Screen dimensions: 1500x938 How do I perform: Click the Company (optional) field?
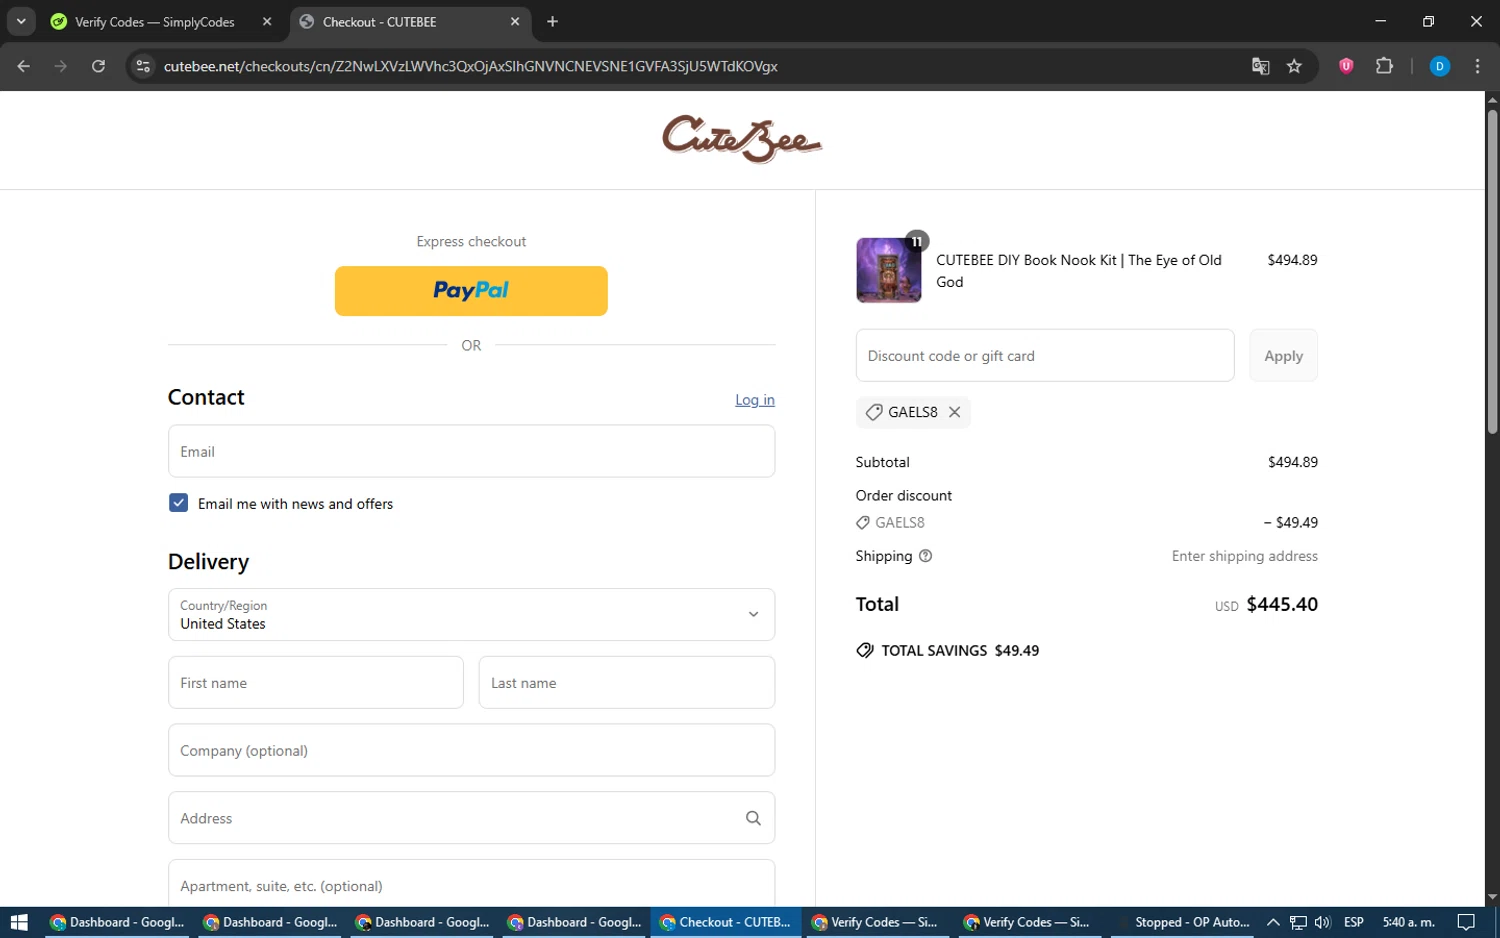(x=471, y=750)
